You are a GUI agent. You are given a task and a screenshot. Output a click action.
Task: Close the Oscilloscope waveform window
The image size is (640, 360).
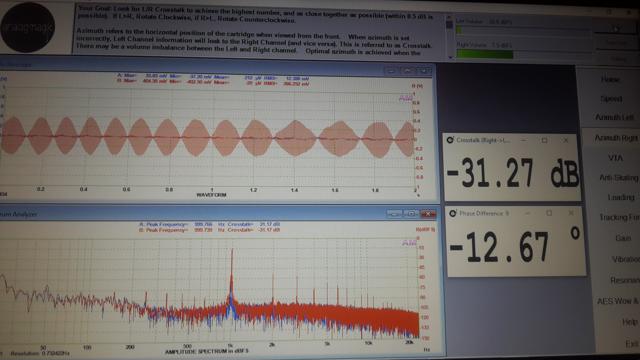tap(424, 71)
